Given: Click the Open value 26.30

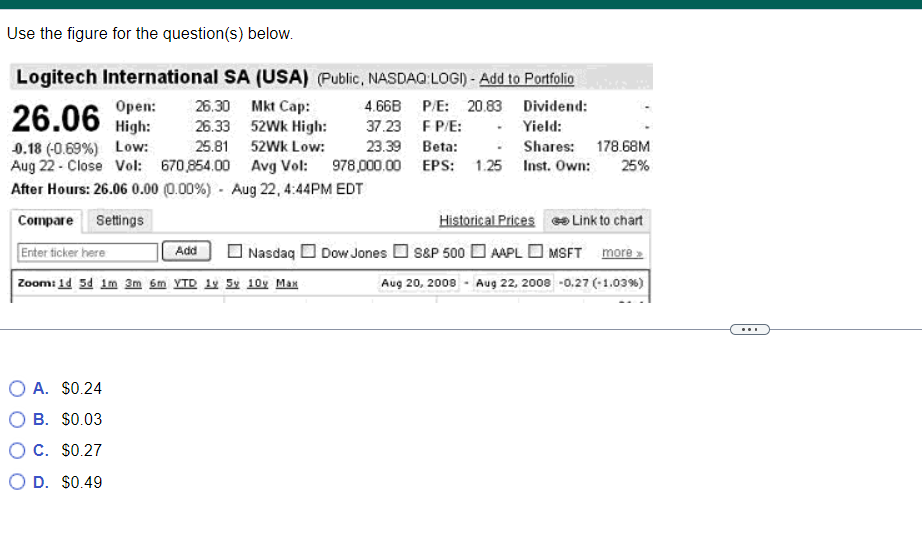Looking at the screenshot, I should pyautogui.click(x=212, y=106).
